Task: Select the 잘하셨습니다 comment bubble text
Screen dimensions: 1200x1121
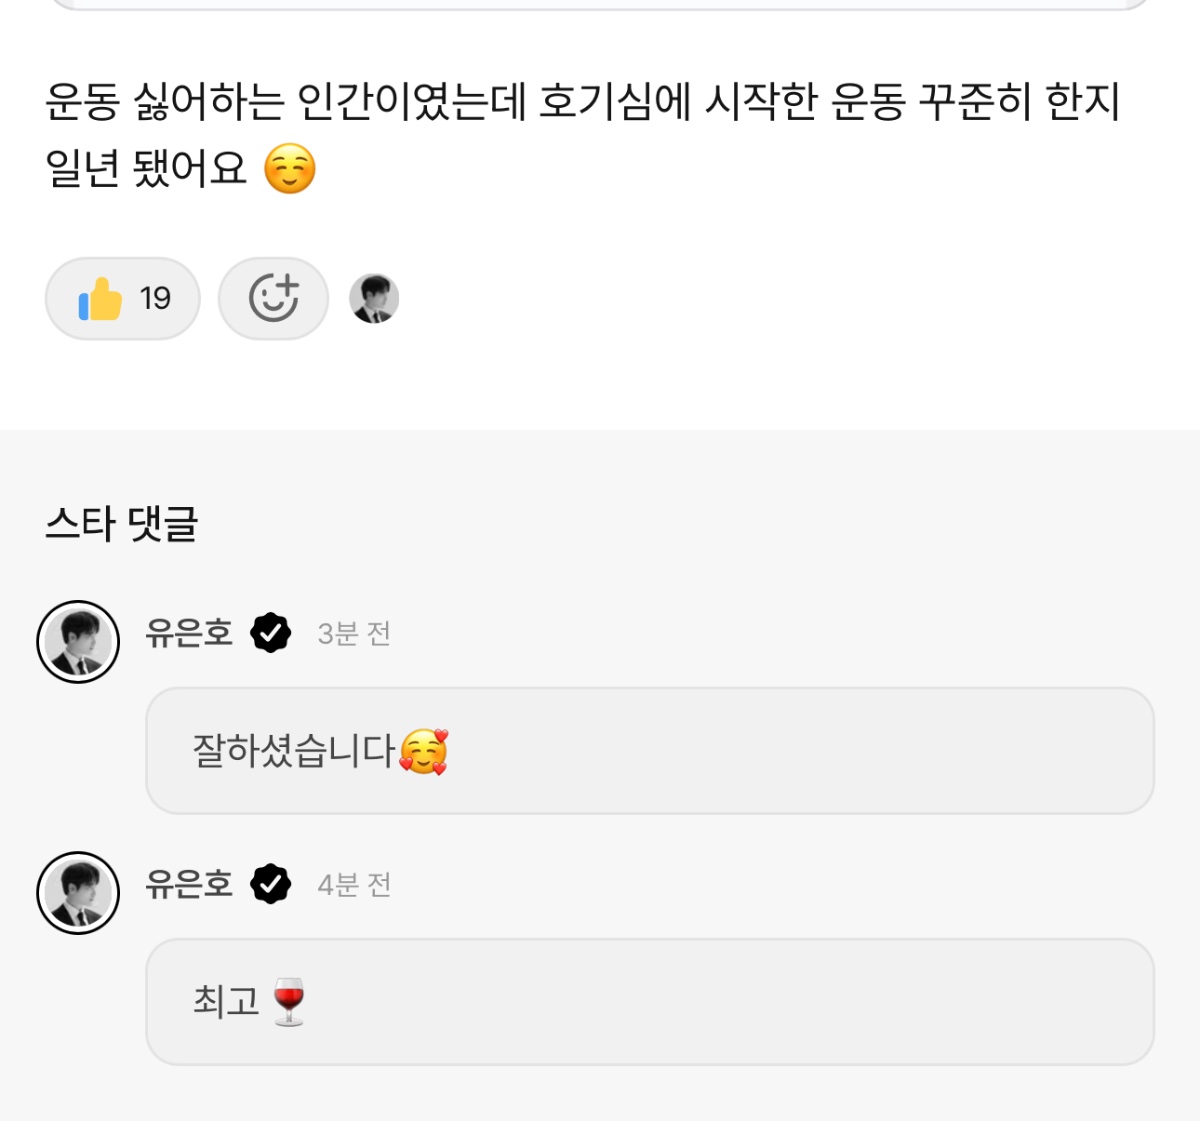Action: pos(294,751)
